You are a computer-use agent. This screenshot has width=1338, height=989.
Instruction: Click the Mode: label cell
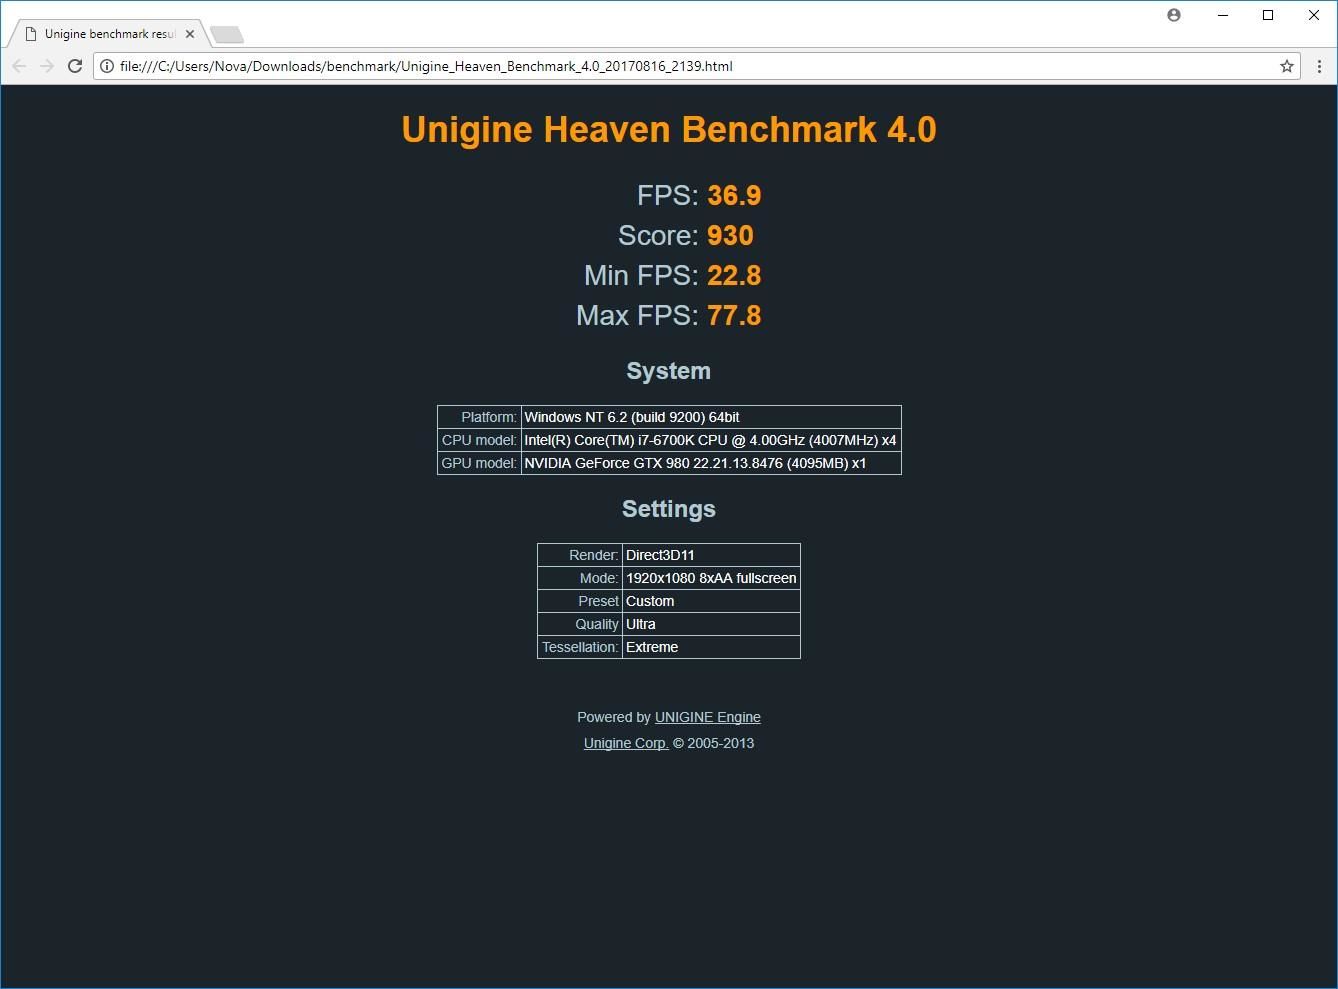pos(580,578)
